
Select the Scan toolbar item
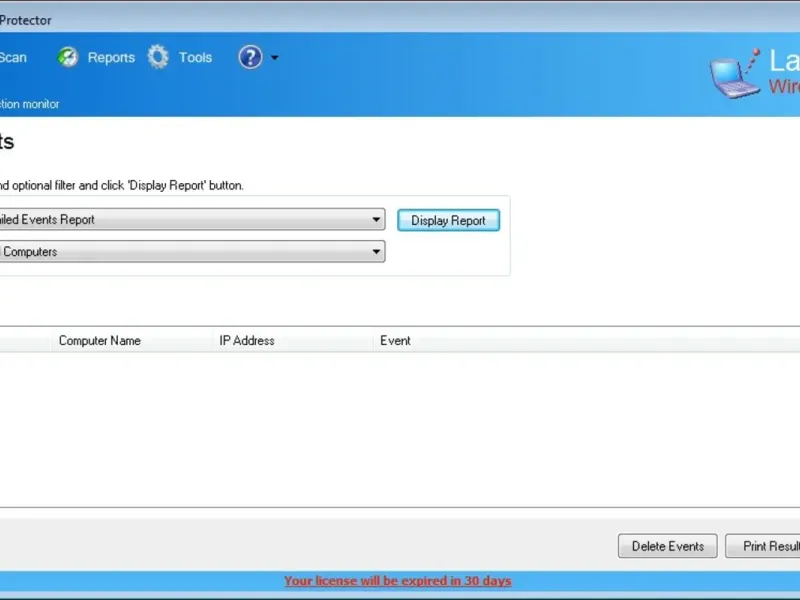tap(13, 58)
